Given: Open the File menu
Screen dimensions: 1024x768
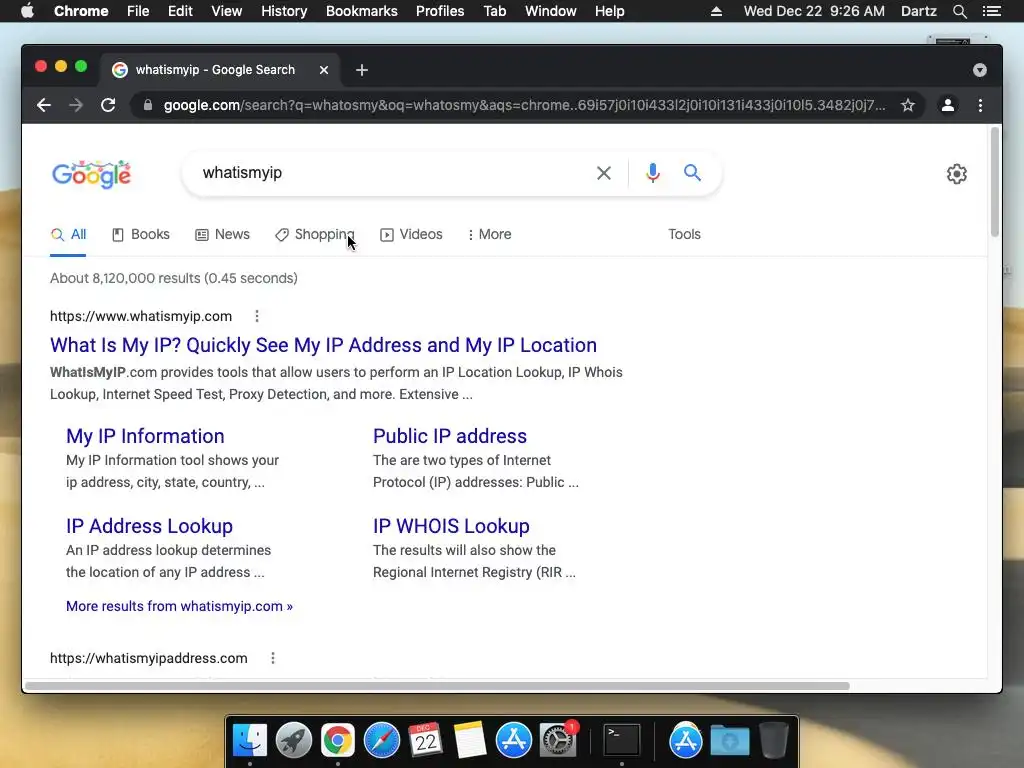Looking at the screenshot, I should (138, 11).
